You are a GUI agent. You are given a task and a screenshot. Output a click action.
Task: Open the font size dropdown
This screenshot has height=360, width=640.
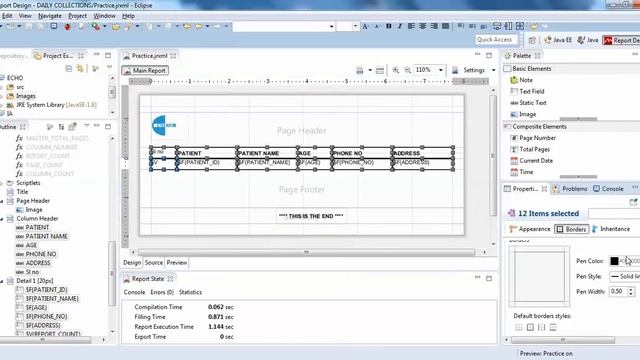point(356,27)
